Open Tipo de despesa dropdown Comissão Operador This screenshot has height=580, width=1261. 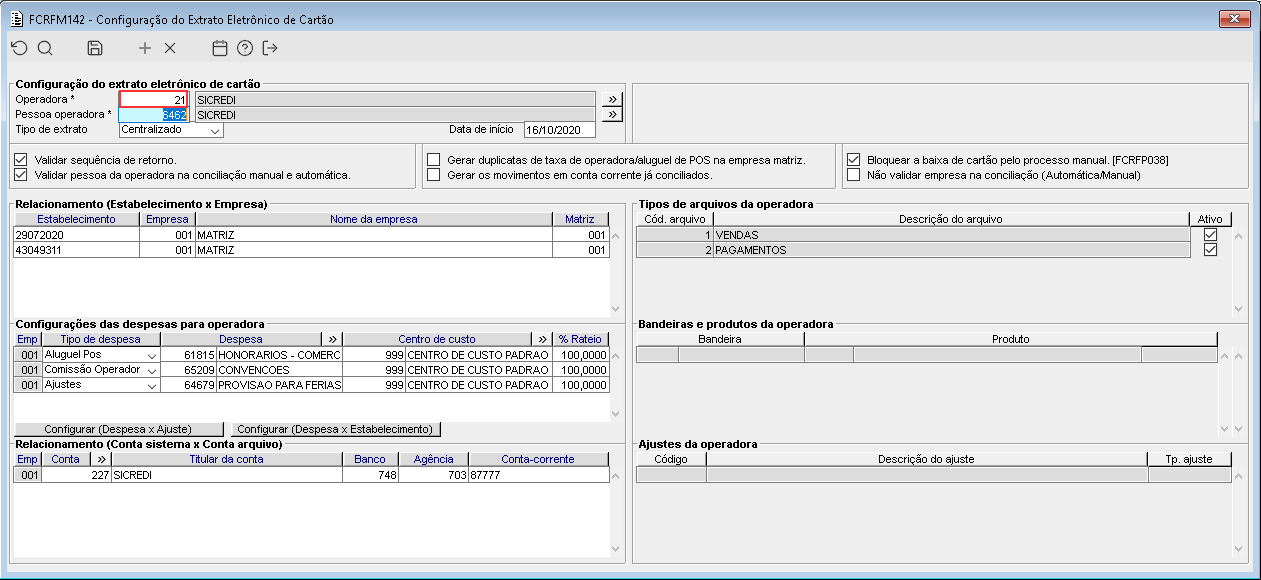[152, 370]
